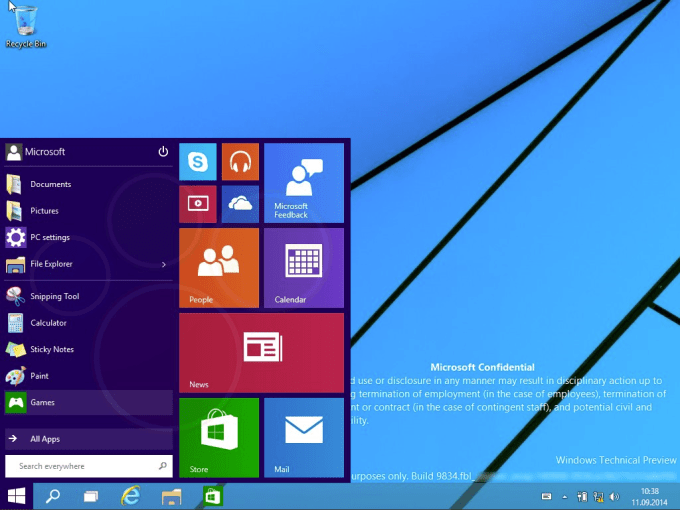This screenshot has height=510, width=680.
Task: Open Internet Explorer from the taskbar
Action: tap(130, 496)
